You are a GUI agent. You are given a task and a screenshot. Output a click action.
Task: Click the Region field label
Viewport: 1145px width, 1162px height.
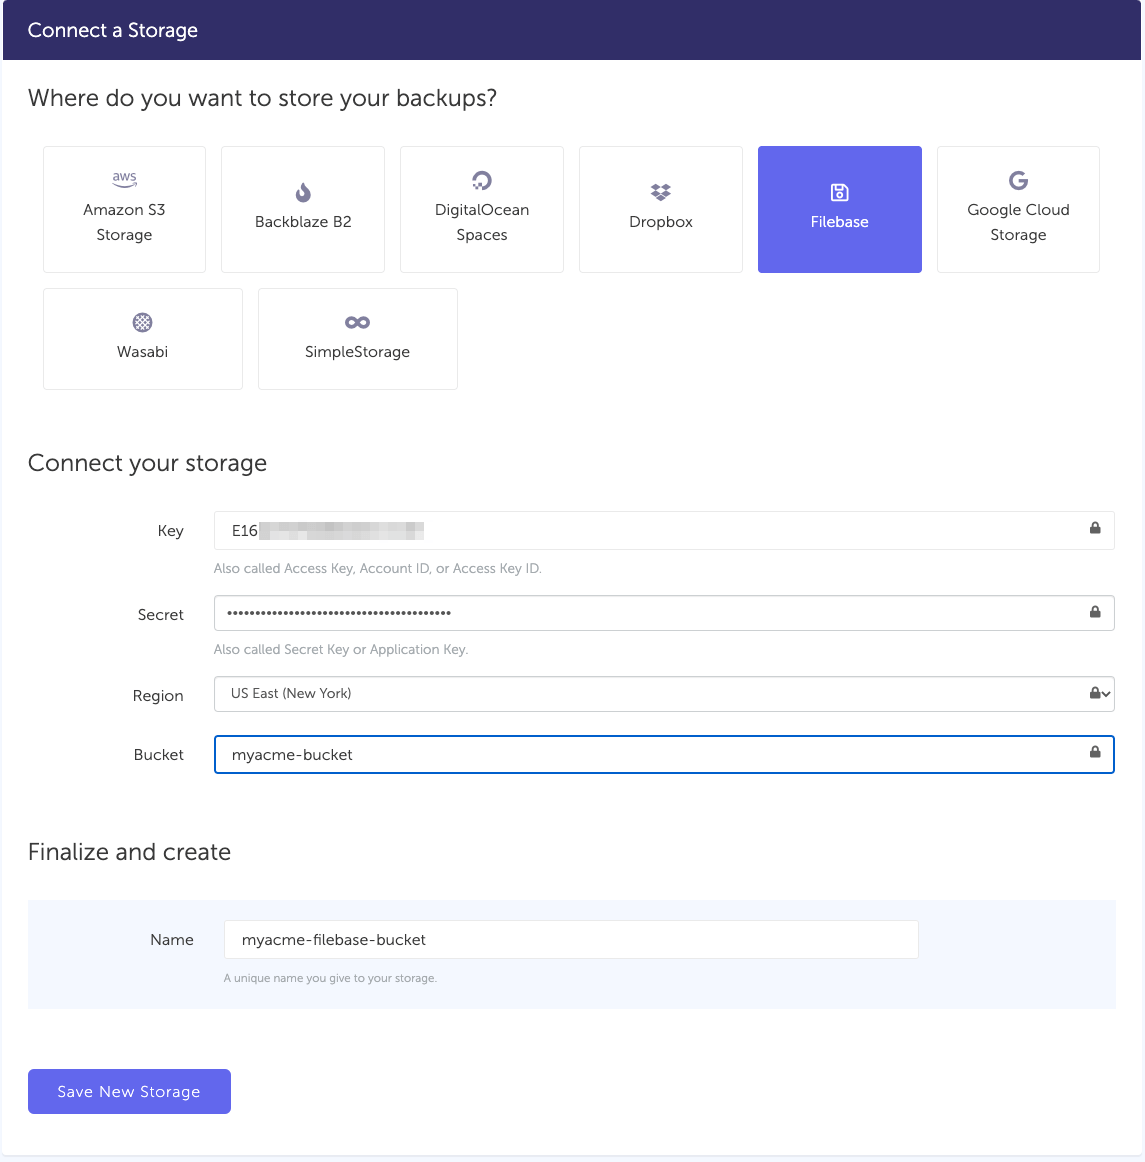click(x=158, y=696)
